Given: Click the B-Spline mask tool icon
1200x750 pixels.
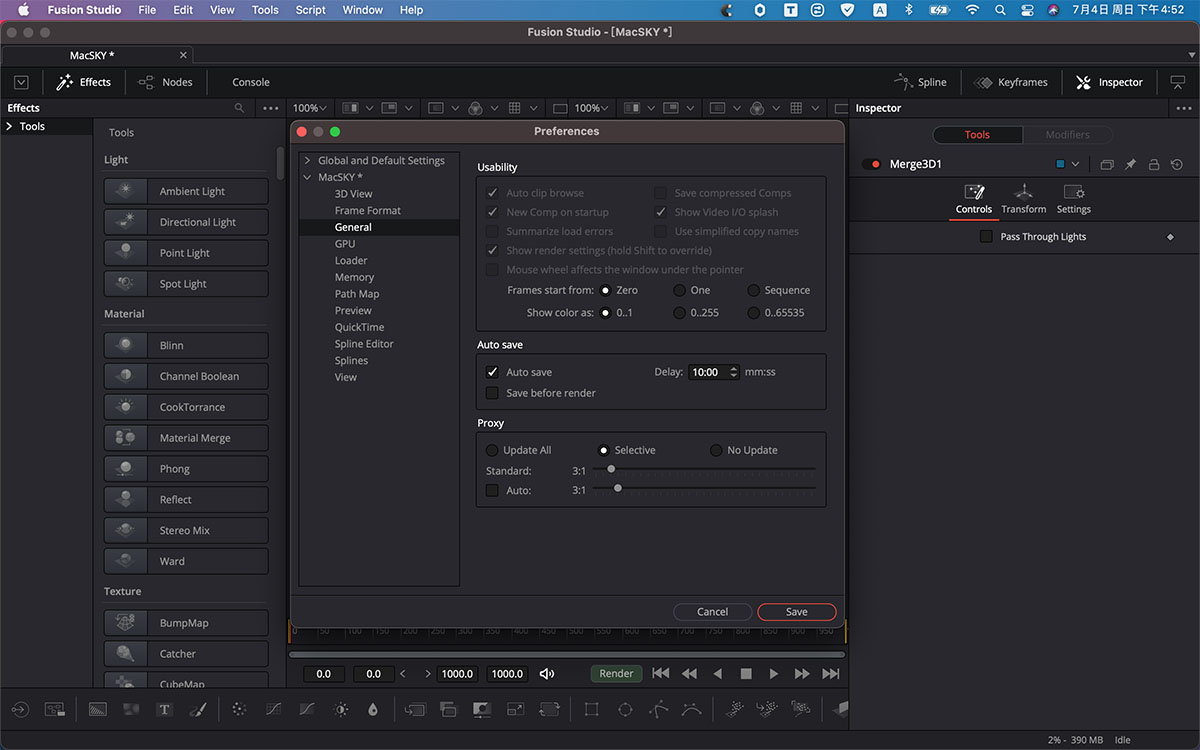Looking at the screenshot, I should coord(692,709).
